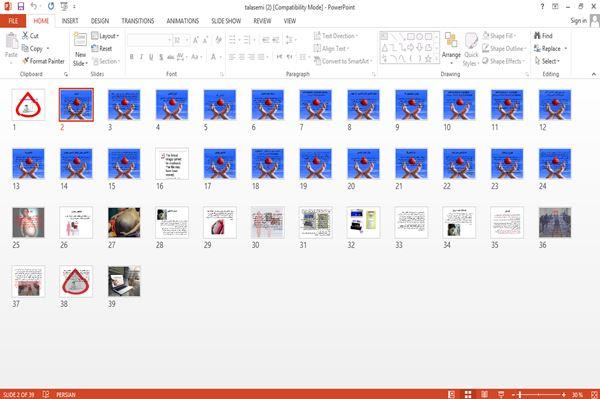This screenshot has width=600, height=399.
Task: Click Decrease Font Size icon
Action: tap(205, 40)
